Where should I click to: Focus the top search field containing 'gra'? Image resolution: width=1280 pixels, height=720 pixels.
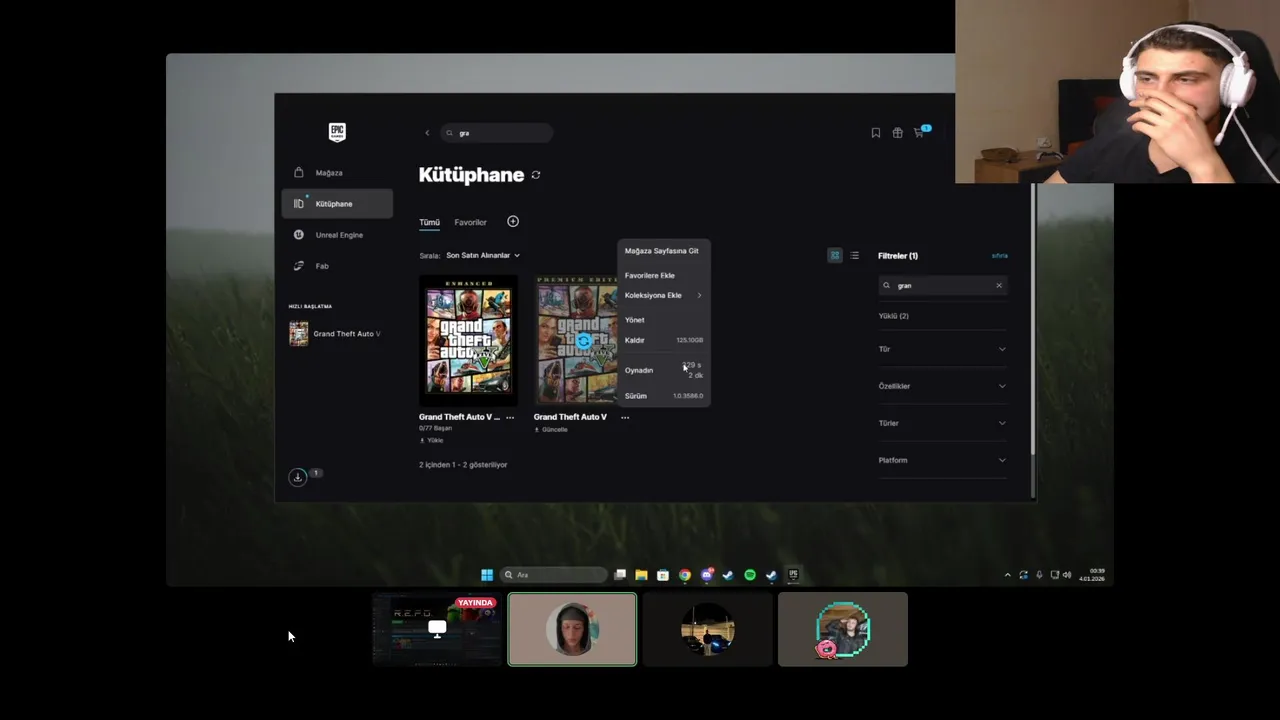[497, 133]
